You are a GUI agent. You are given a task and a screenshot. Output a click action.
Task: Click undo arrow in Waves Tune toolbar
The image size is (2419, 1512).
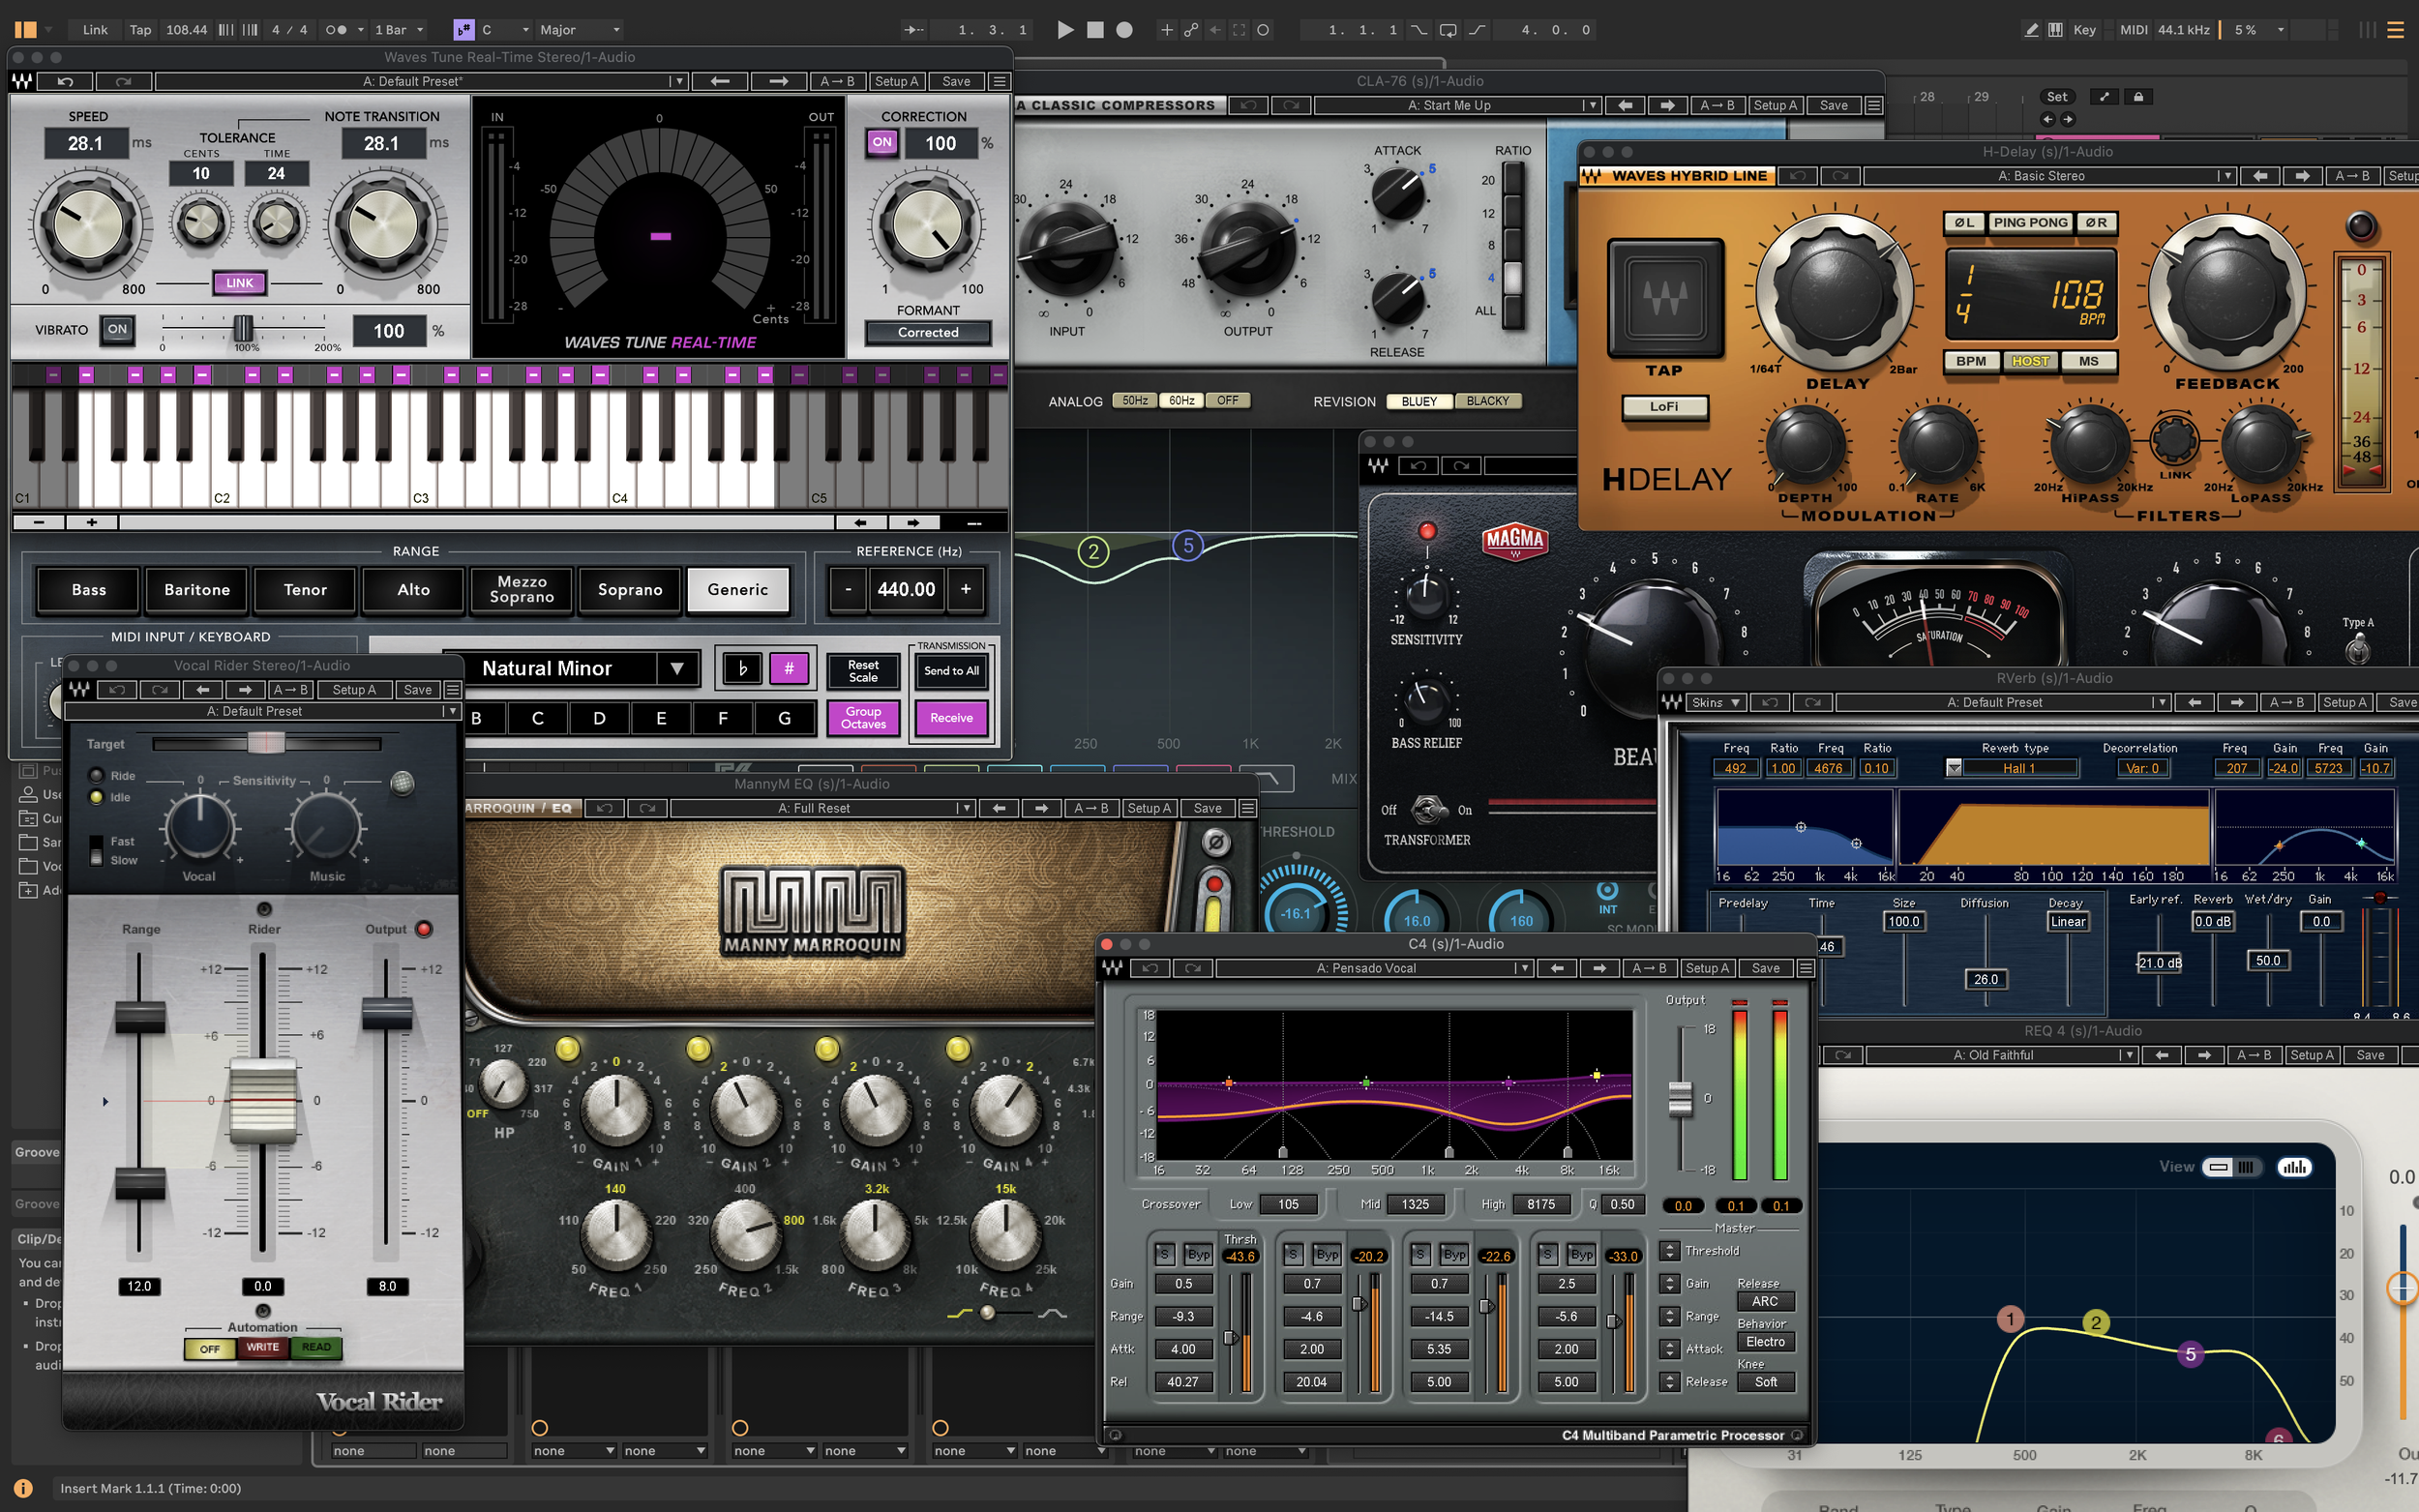click(66, 81)
